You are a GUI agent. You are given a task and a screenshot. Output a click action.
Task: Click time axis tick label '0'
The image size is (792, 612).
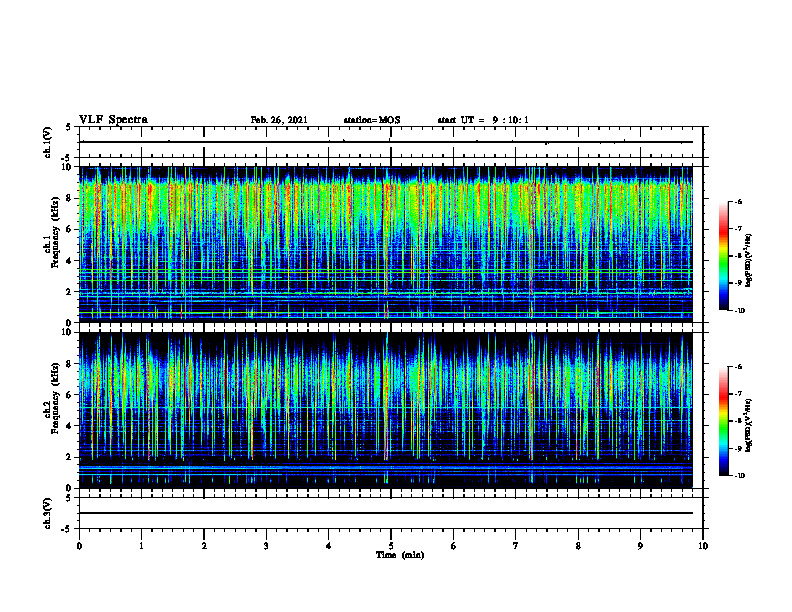[x=79, y=546]
